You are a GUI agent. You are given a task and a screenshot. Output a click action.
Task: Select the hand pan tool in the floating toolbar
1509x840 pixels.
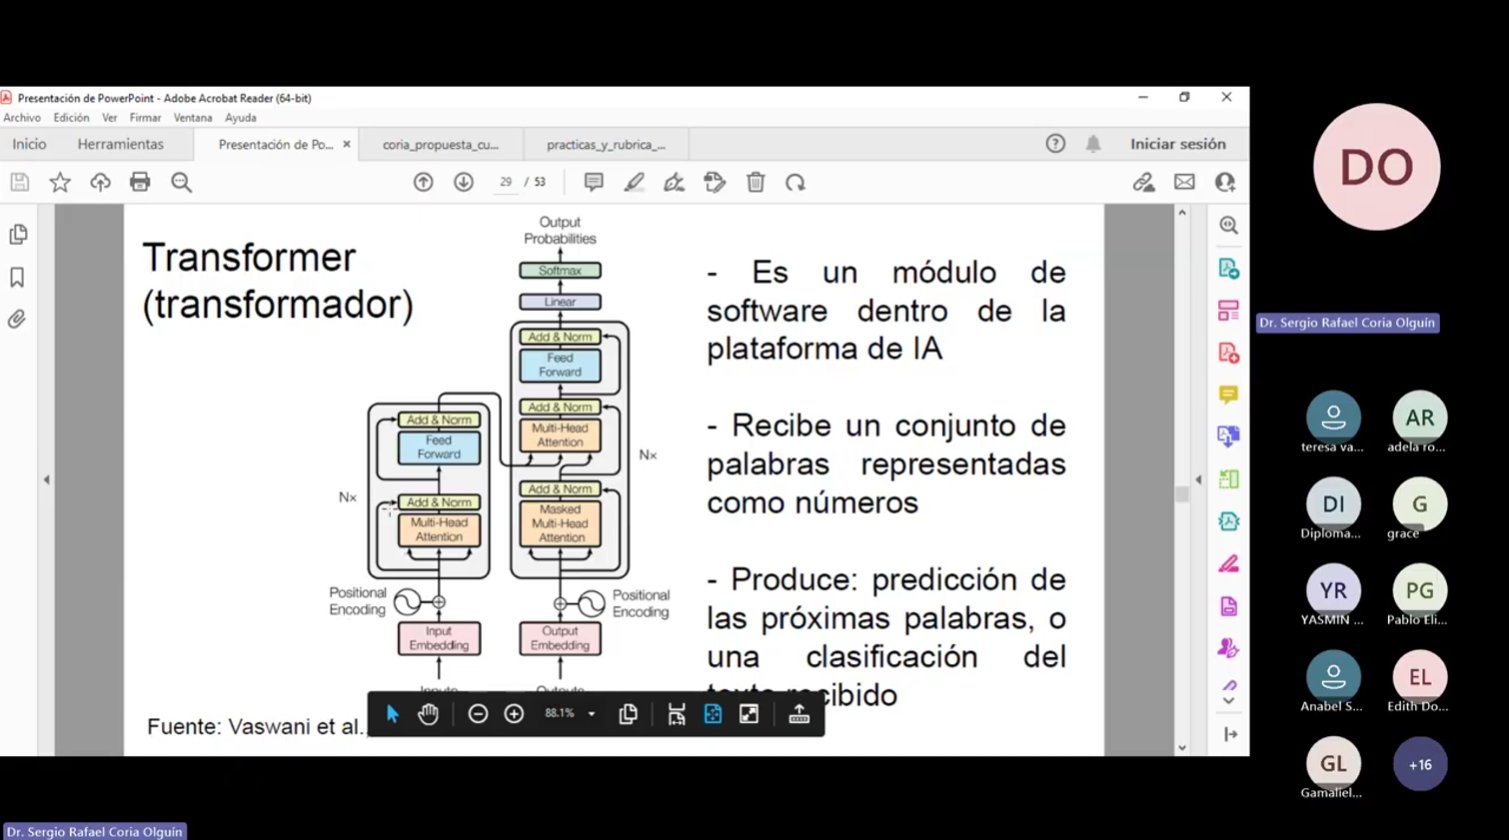pyautogui.click(x=428, y=714)
